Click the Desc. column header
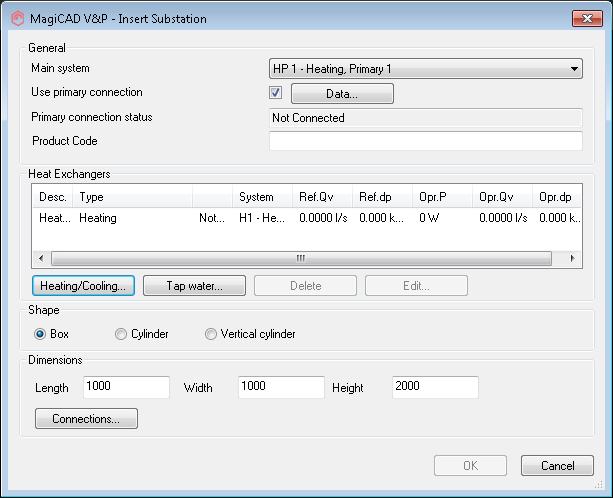This screenshot has height=498, width=613. [x=52, y=197]
